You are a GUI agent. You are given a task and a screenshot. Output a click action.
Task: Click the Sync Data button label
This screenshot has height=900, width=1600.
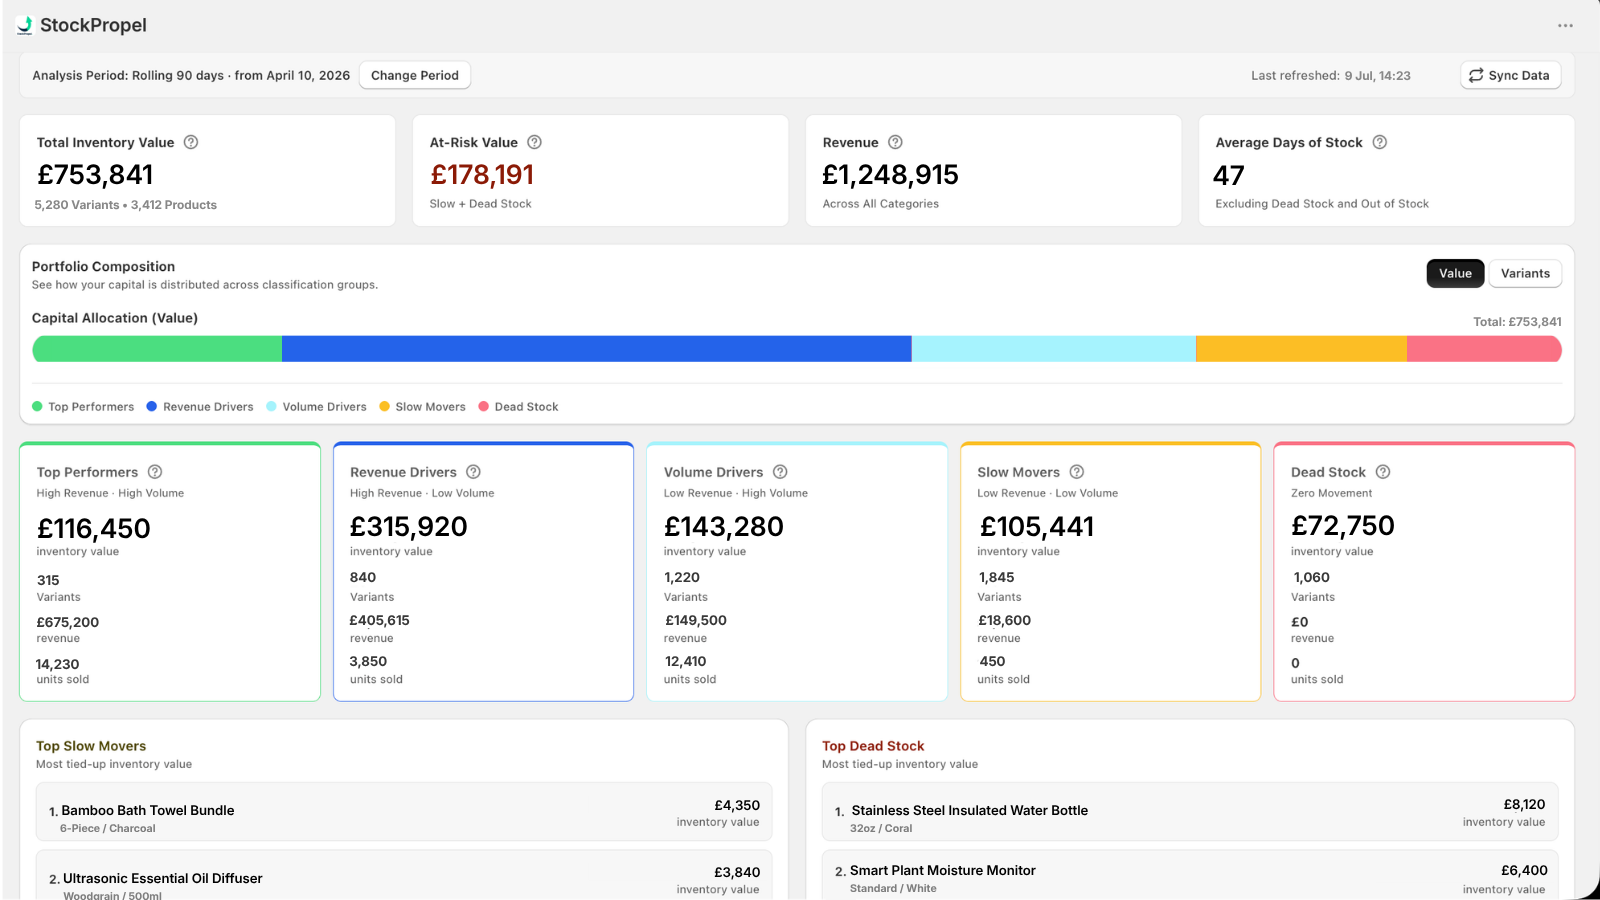pyautogui.click(x=1519, y=75)
